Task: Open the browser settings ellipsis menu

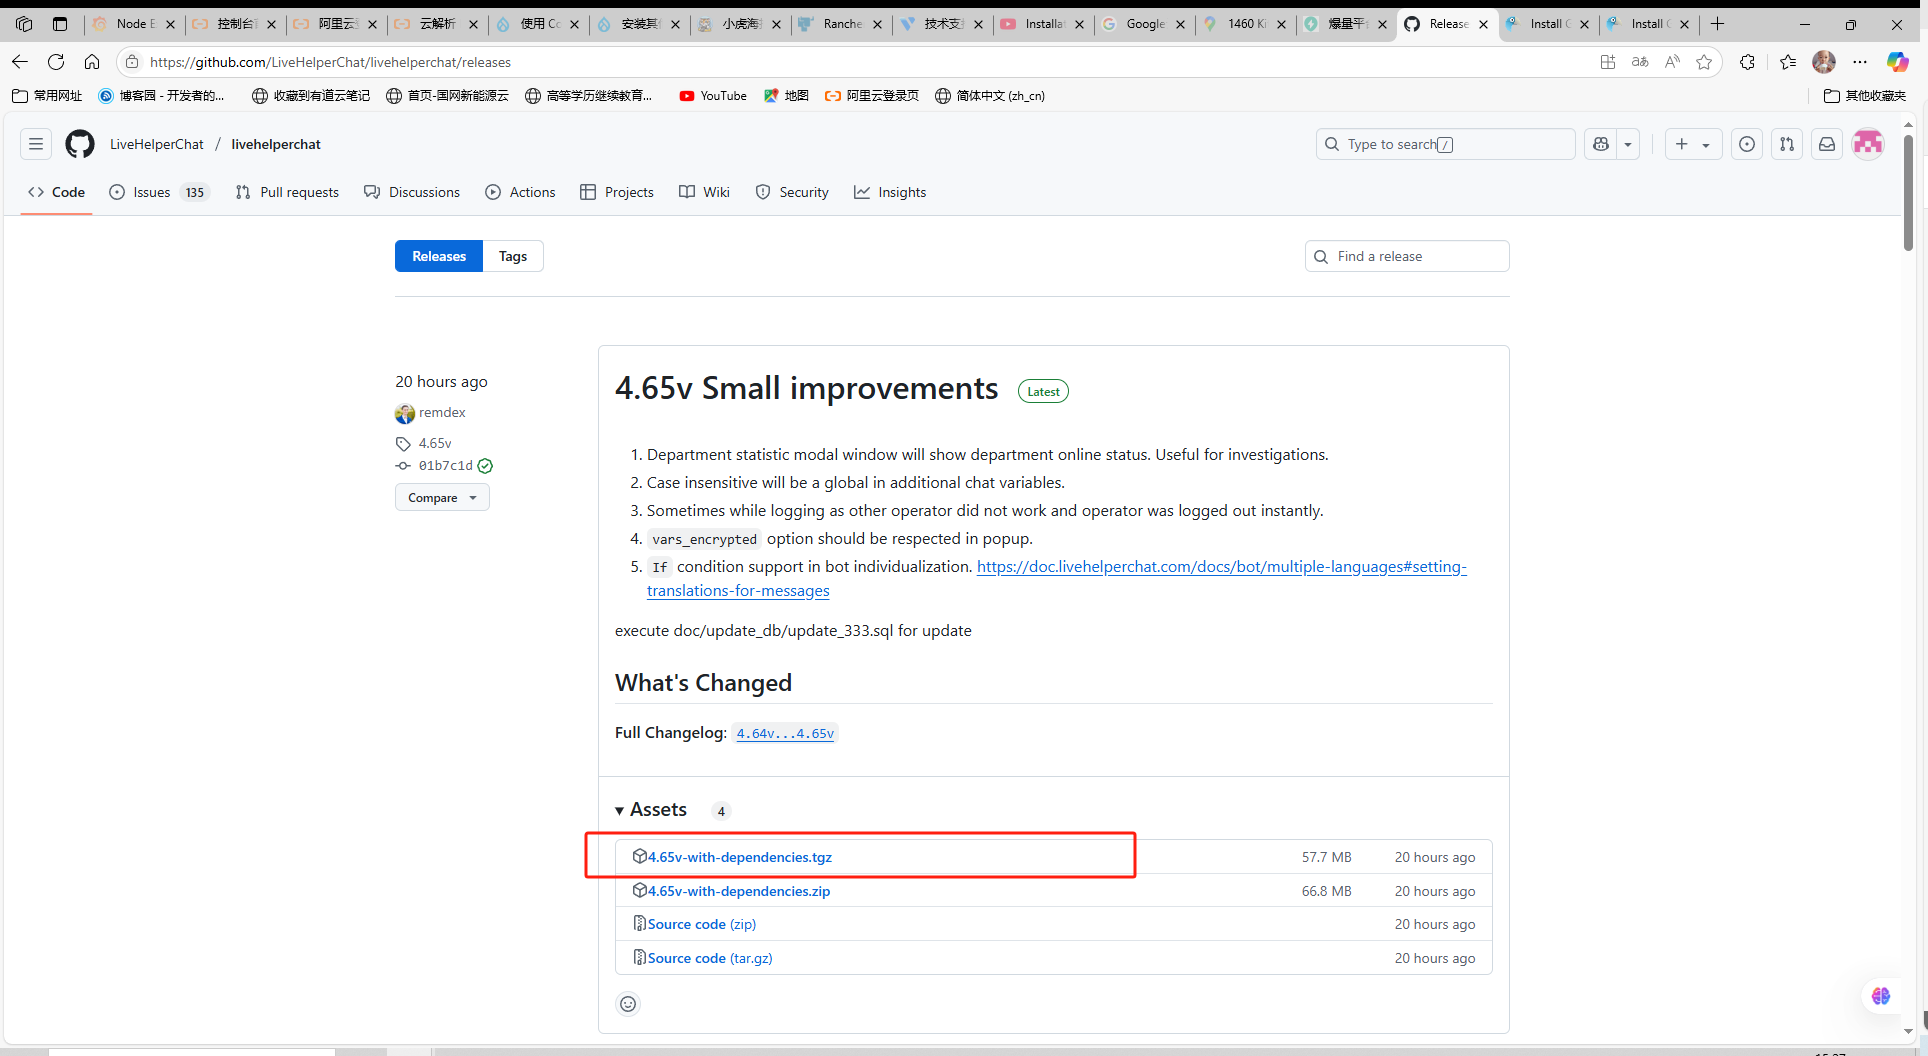Action: coord(1860,62)
